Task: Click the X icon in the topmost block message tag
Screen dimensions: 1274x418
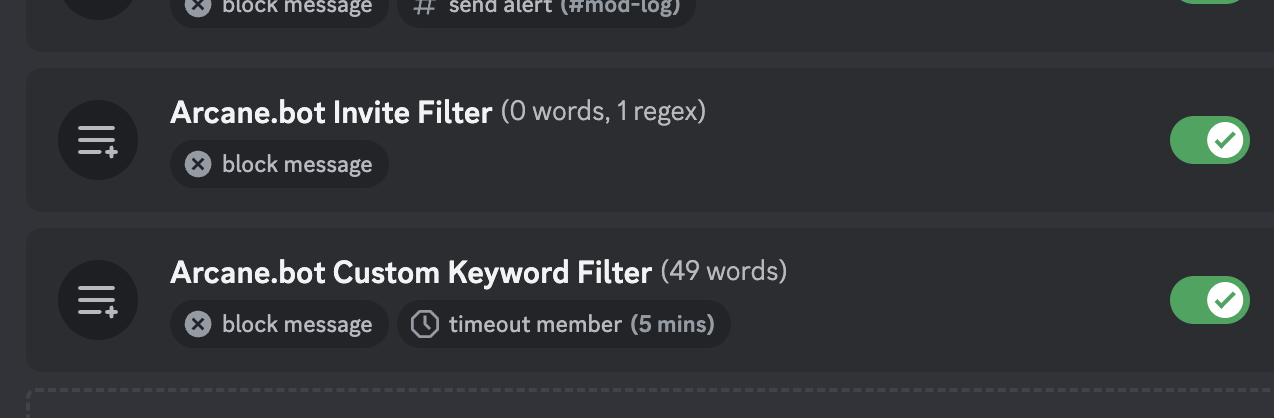Action: 198,6
